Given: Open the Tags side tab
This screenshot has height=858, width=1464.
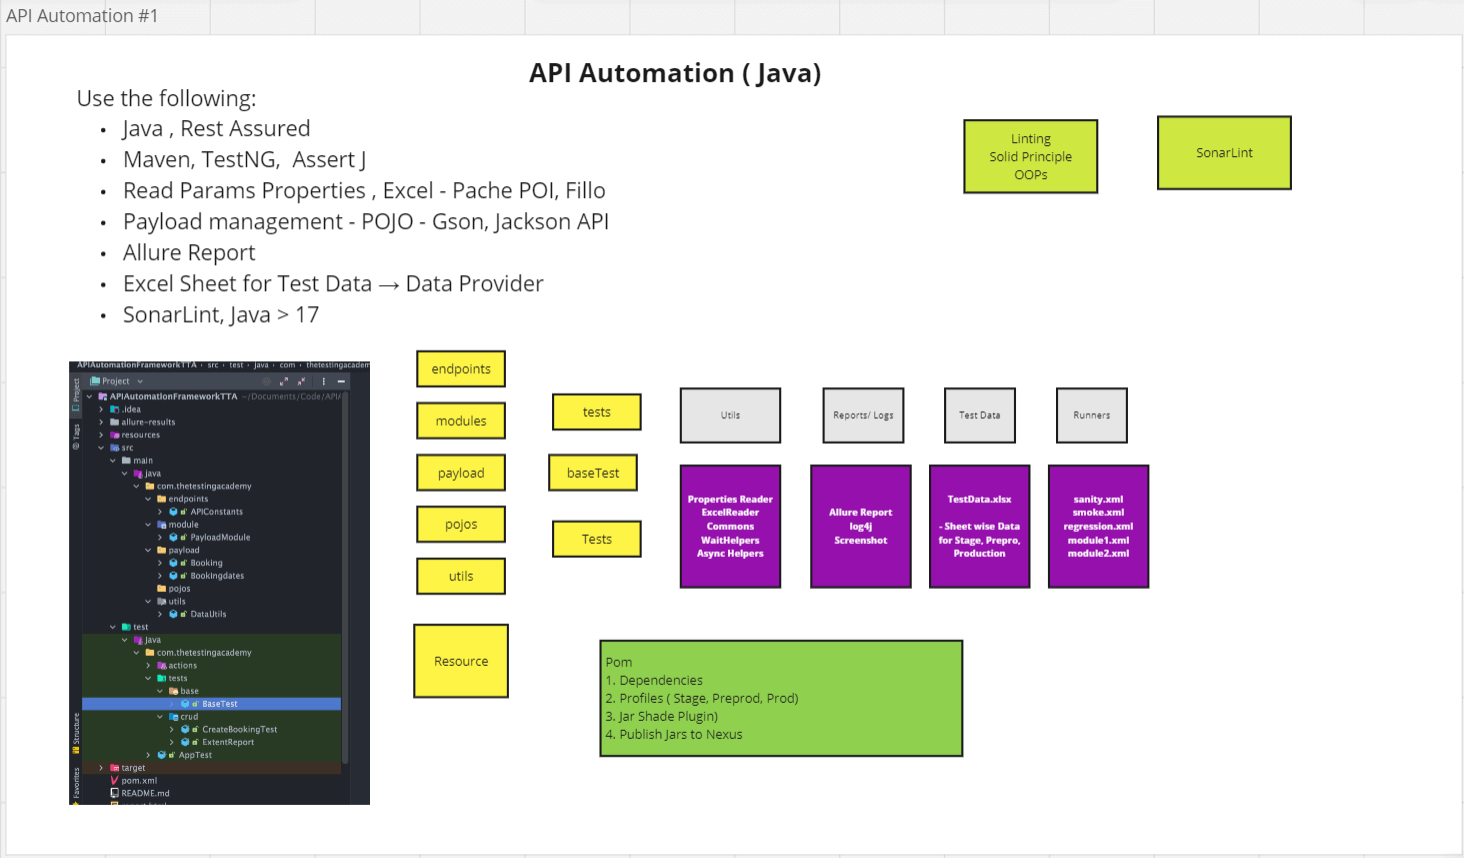Looking at the screenshot, I should pos(75,435).
